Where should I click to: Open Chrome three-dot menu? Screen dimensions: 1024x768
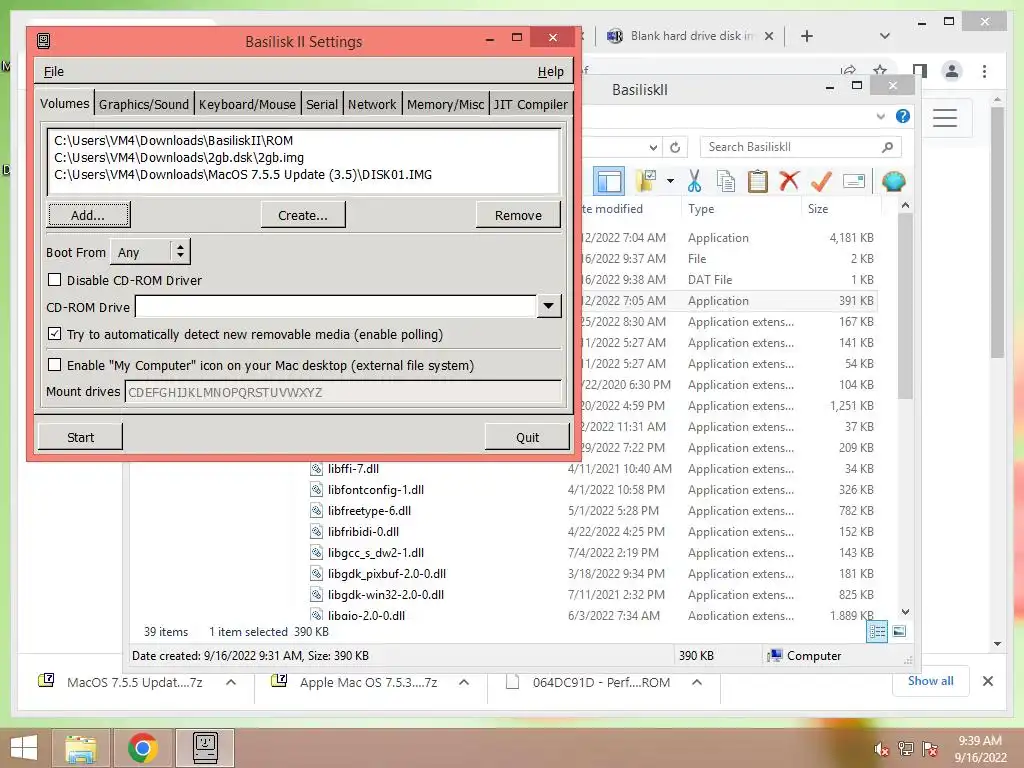pyautogui.click(x=984, y=71)
